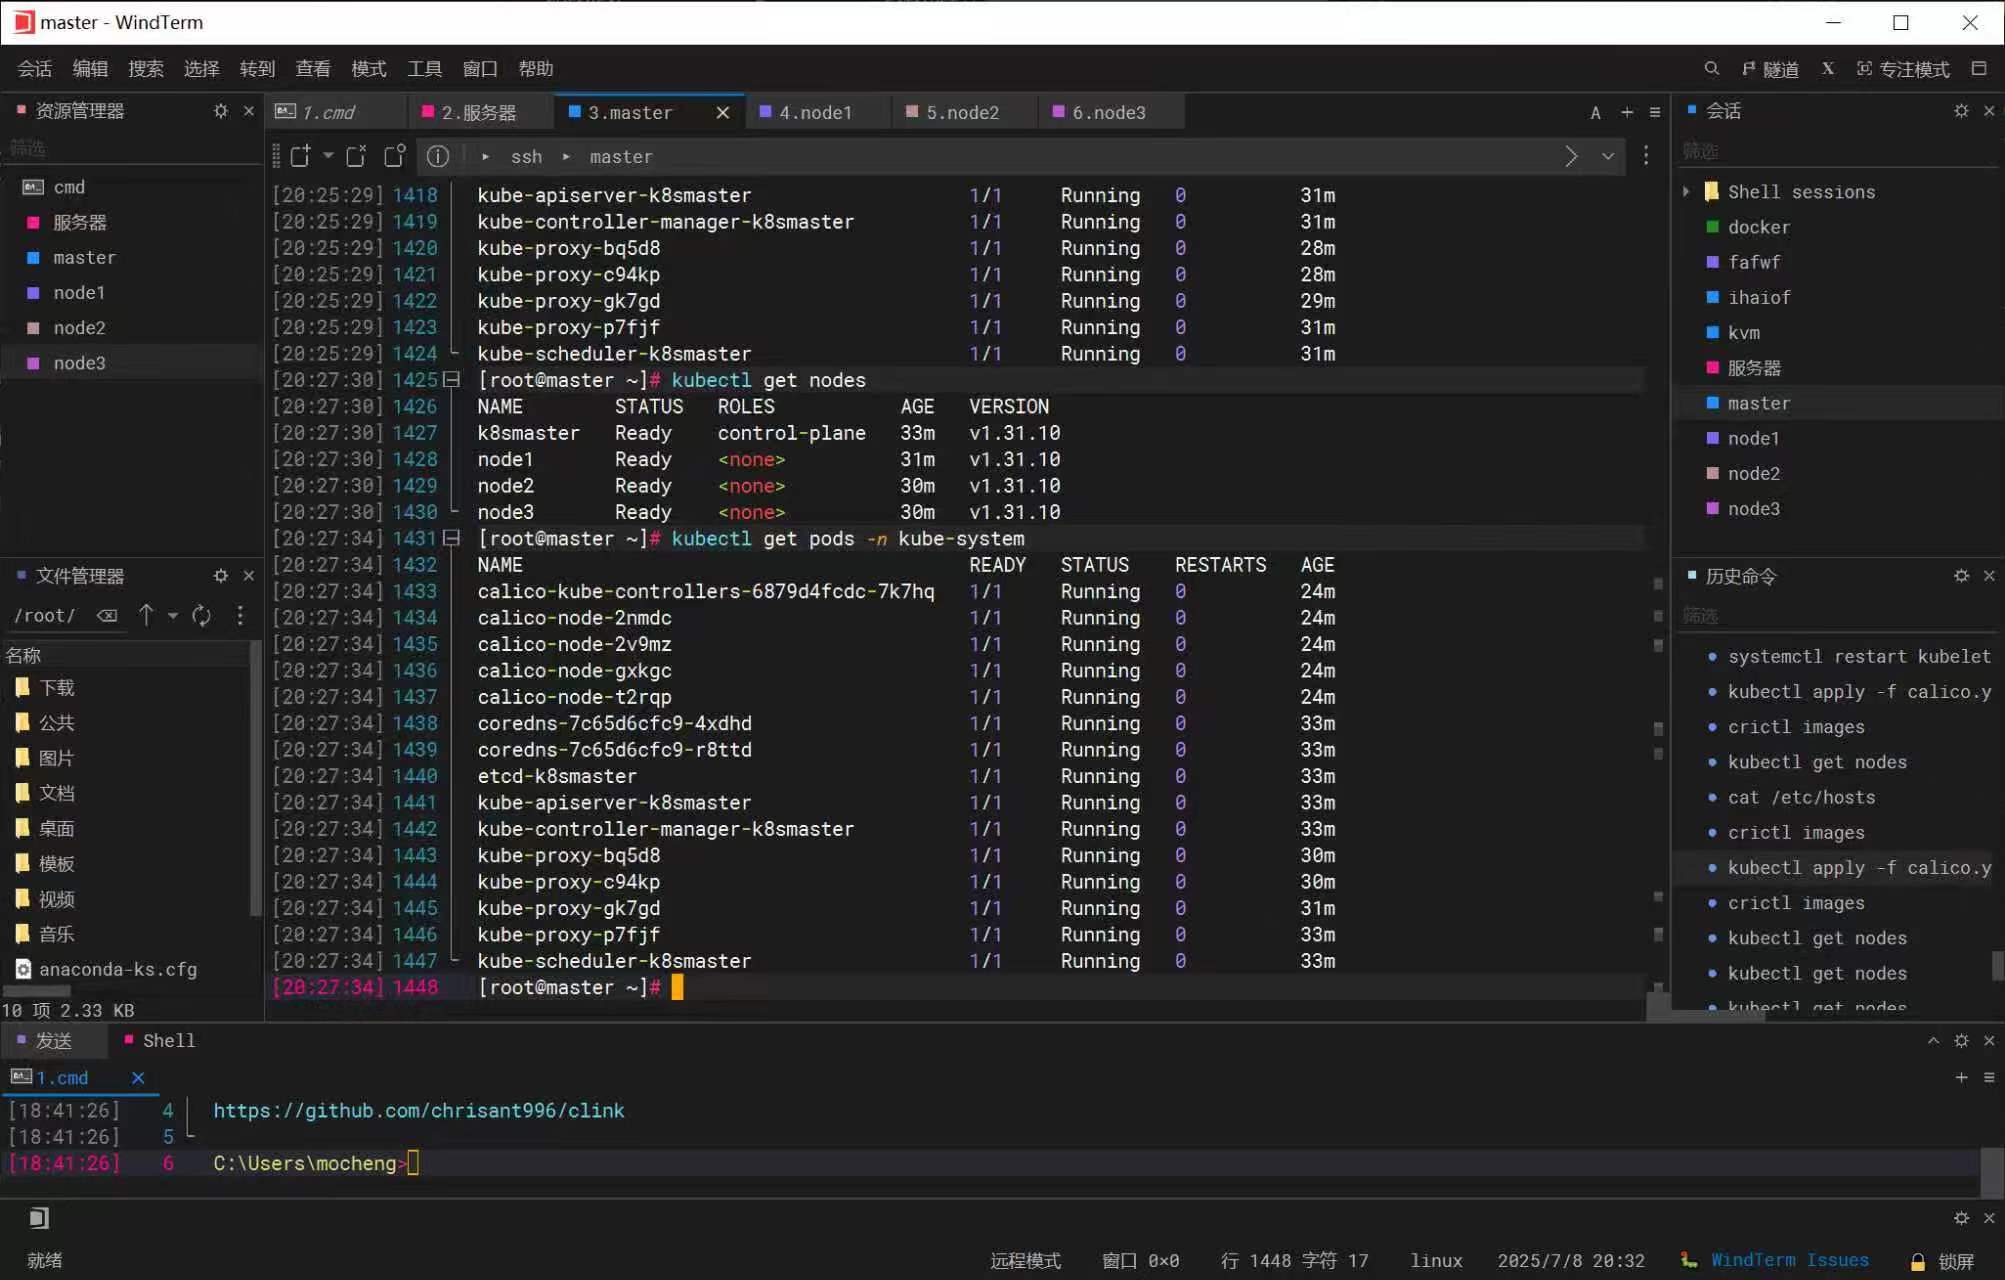The width and height of the screenshot is (2005, 1280).
Task: Add a new bottom panel tab
Action: click(x=1961, y=1077)
